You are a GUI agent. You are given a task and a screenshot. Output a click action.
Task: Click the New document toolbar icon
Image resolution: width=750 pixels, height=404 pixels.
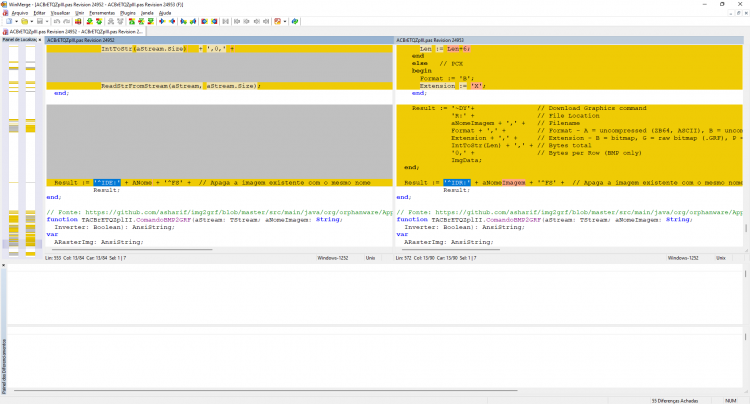[x=9, y=22]
